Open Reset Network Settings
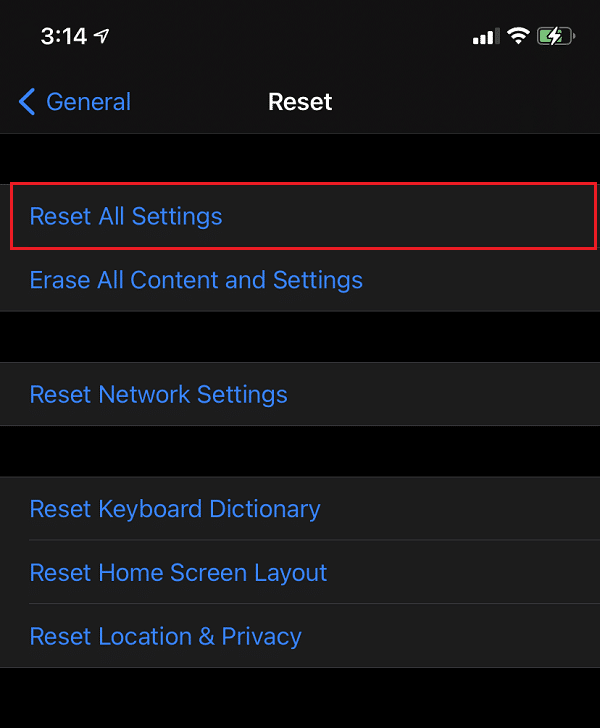The height and width of the screenshot is (728, 600). pos(159,394)
